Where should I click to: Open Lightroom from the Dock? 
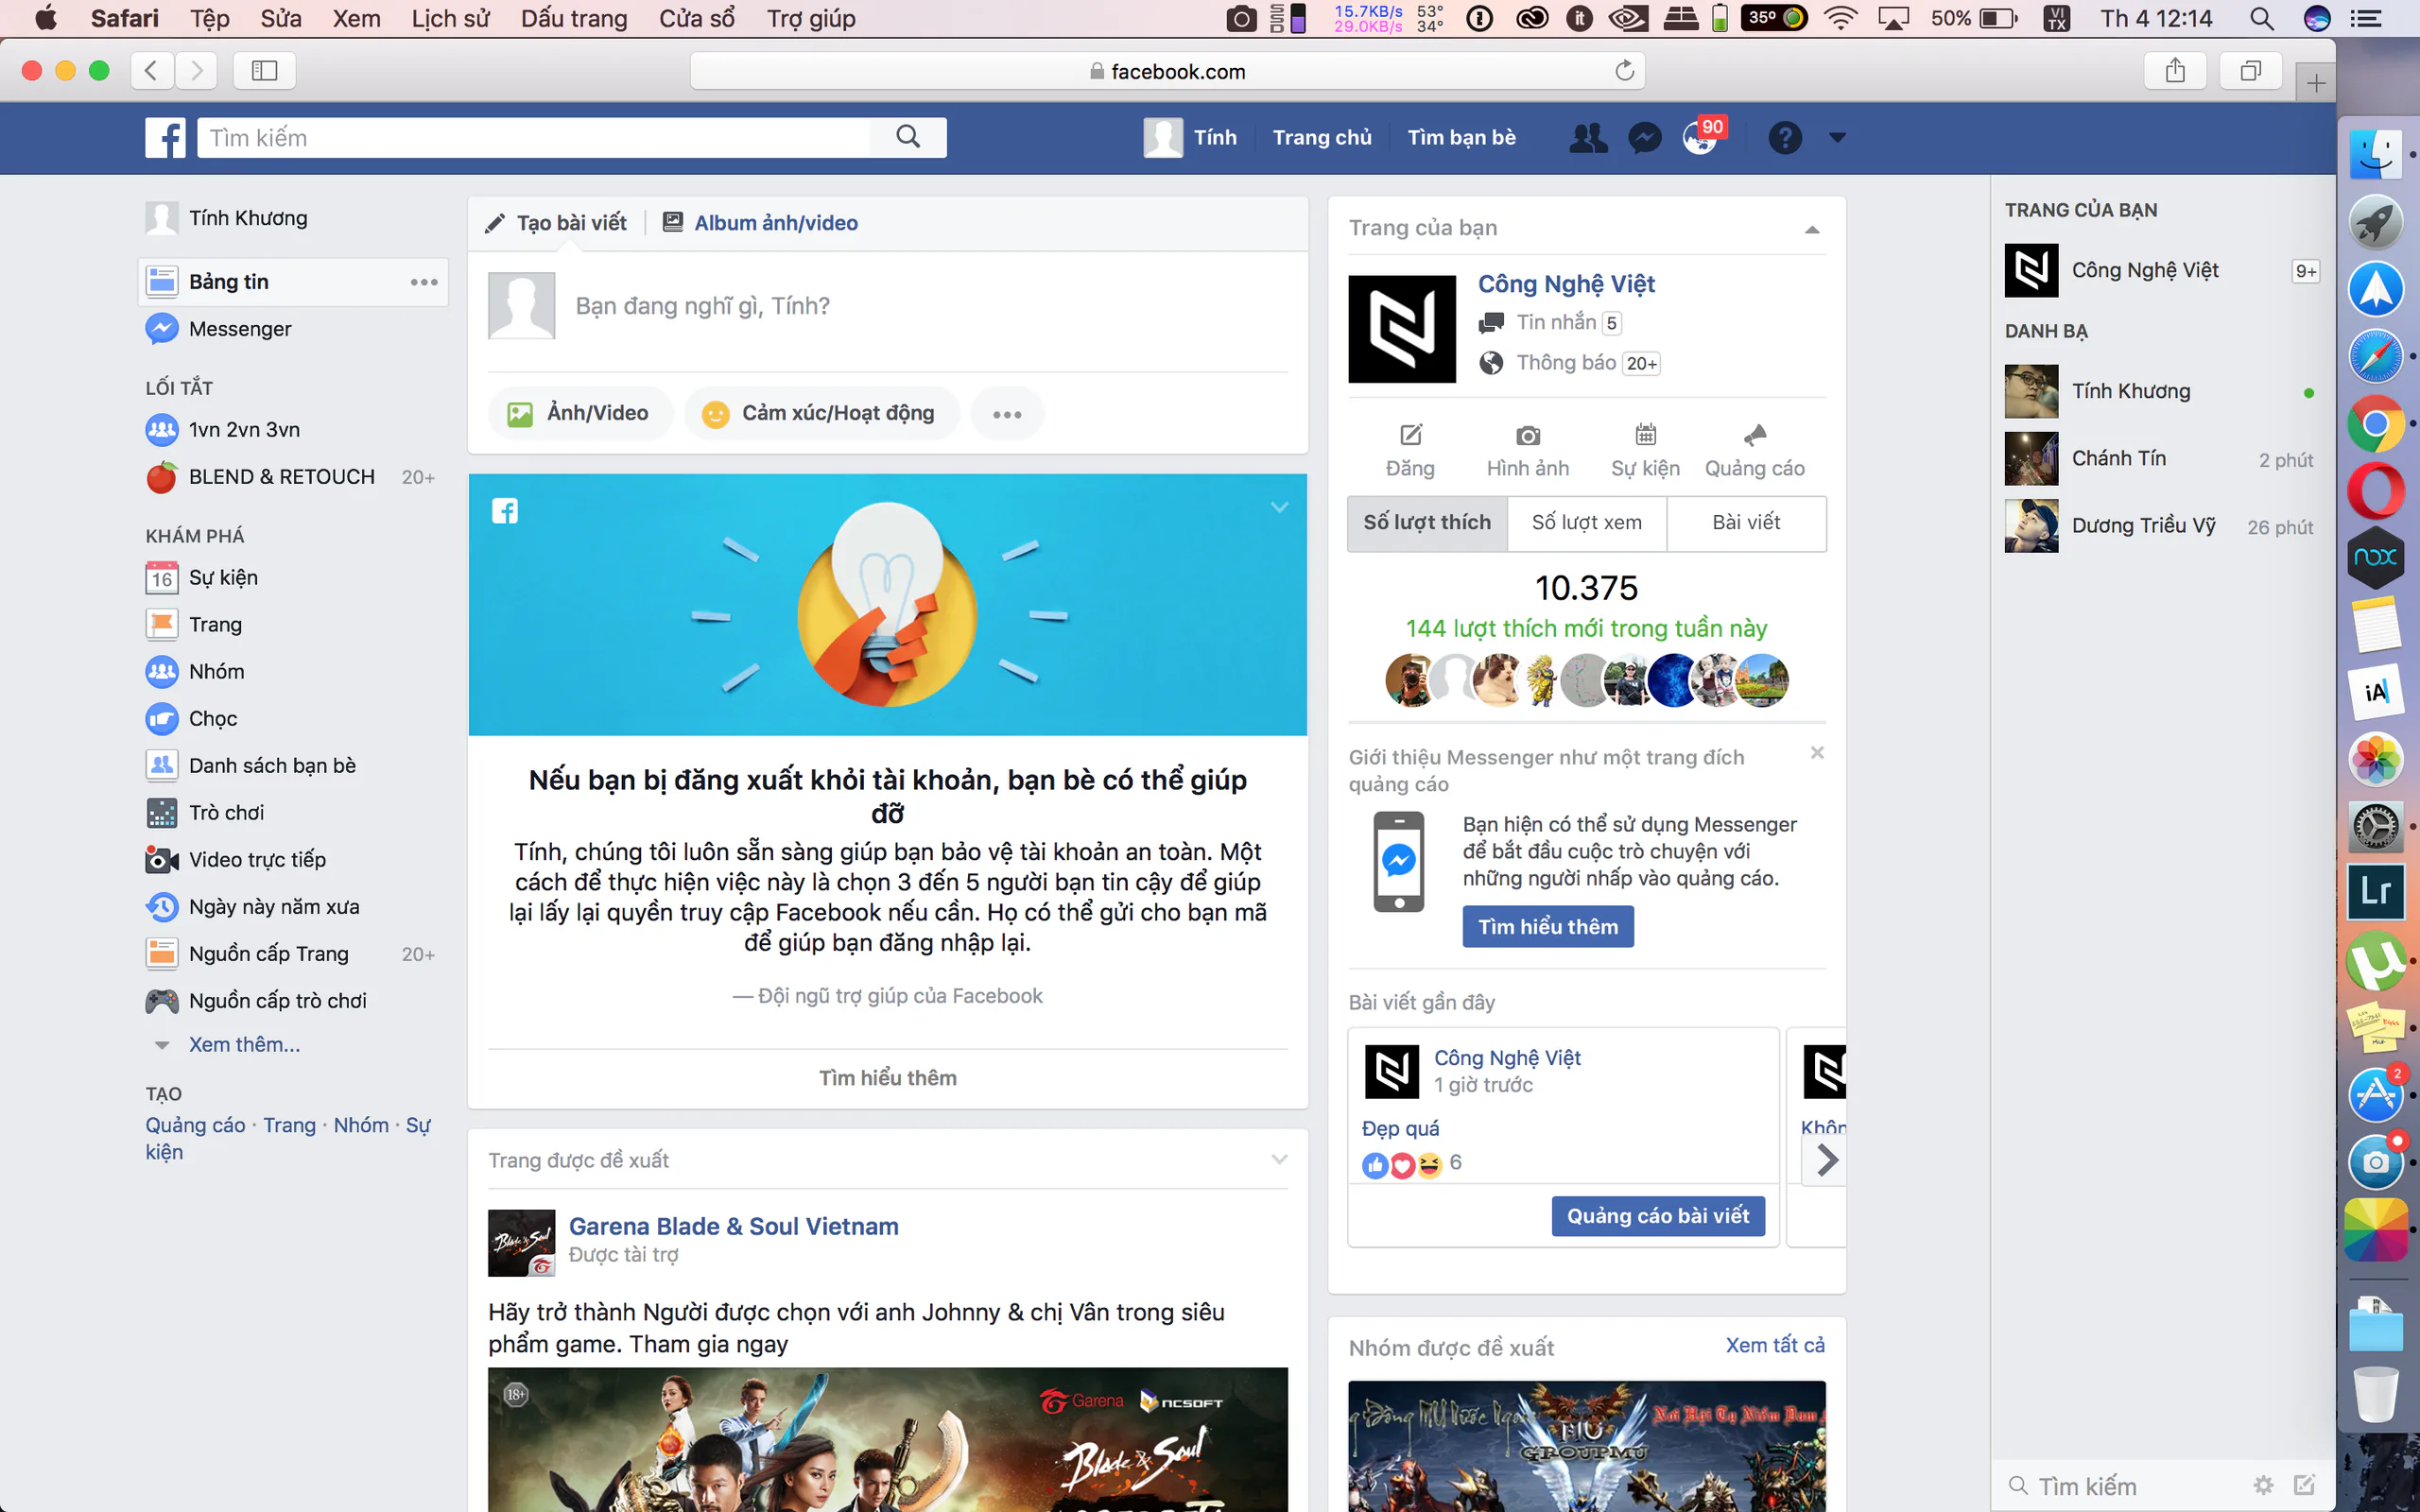[x=2375, y=890]
